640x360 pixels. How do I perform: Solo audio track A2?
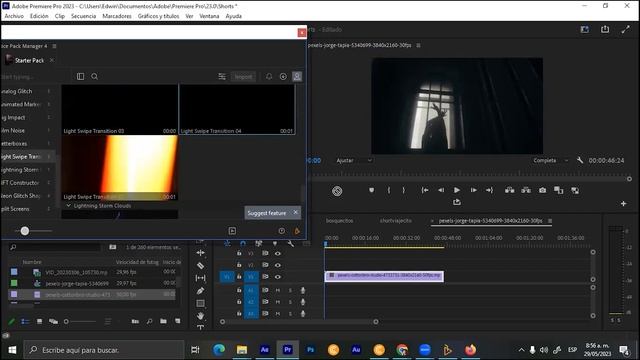[290, 302]
